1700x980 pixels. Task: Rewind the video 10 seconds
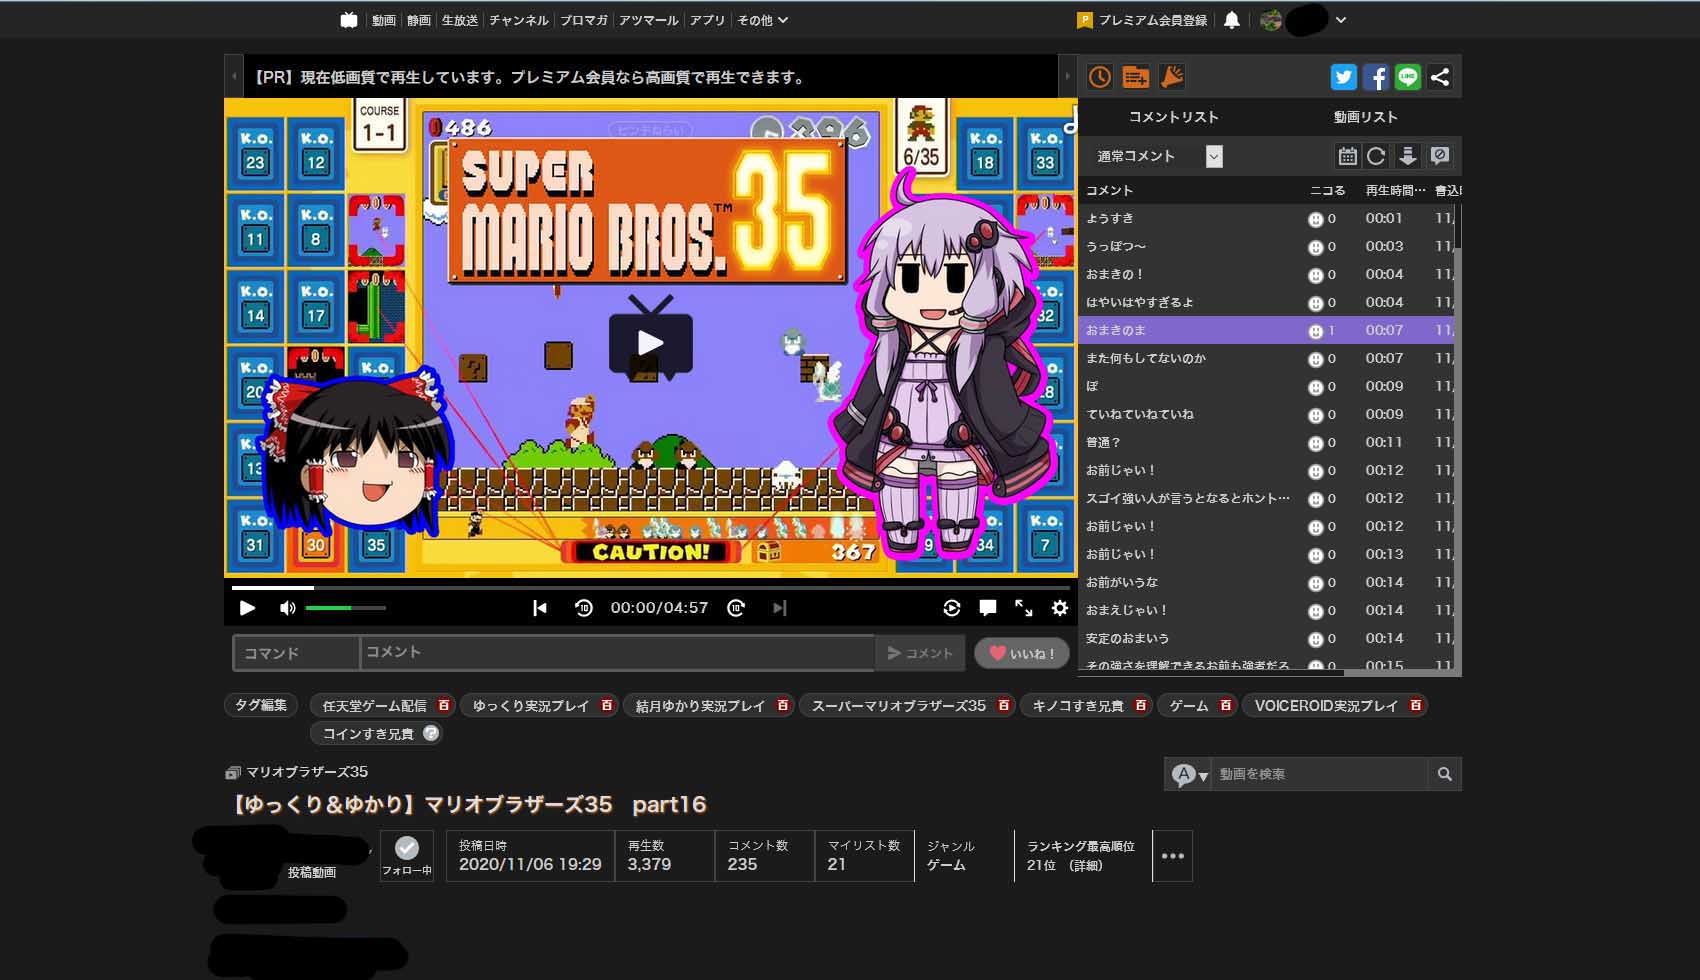(584, 608)
